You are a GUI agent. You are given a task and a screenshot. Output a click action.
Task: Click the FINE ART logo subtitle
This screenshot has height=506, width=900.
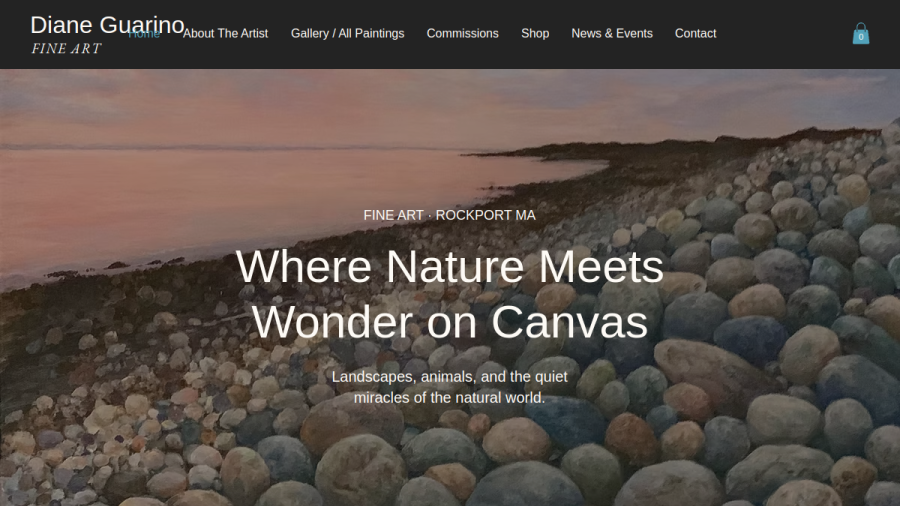point(66,49)
